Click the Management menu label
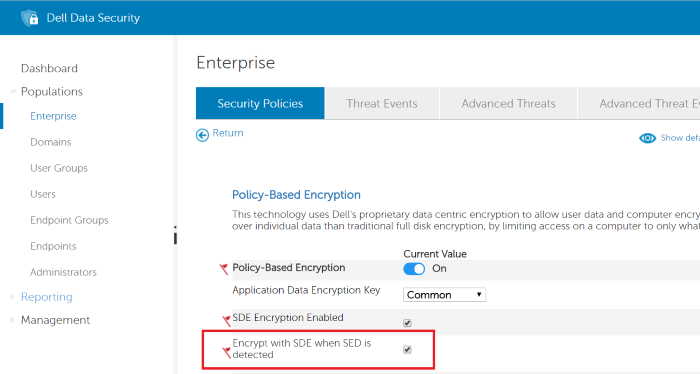 (55, 320)
